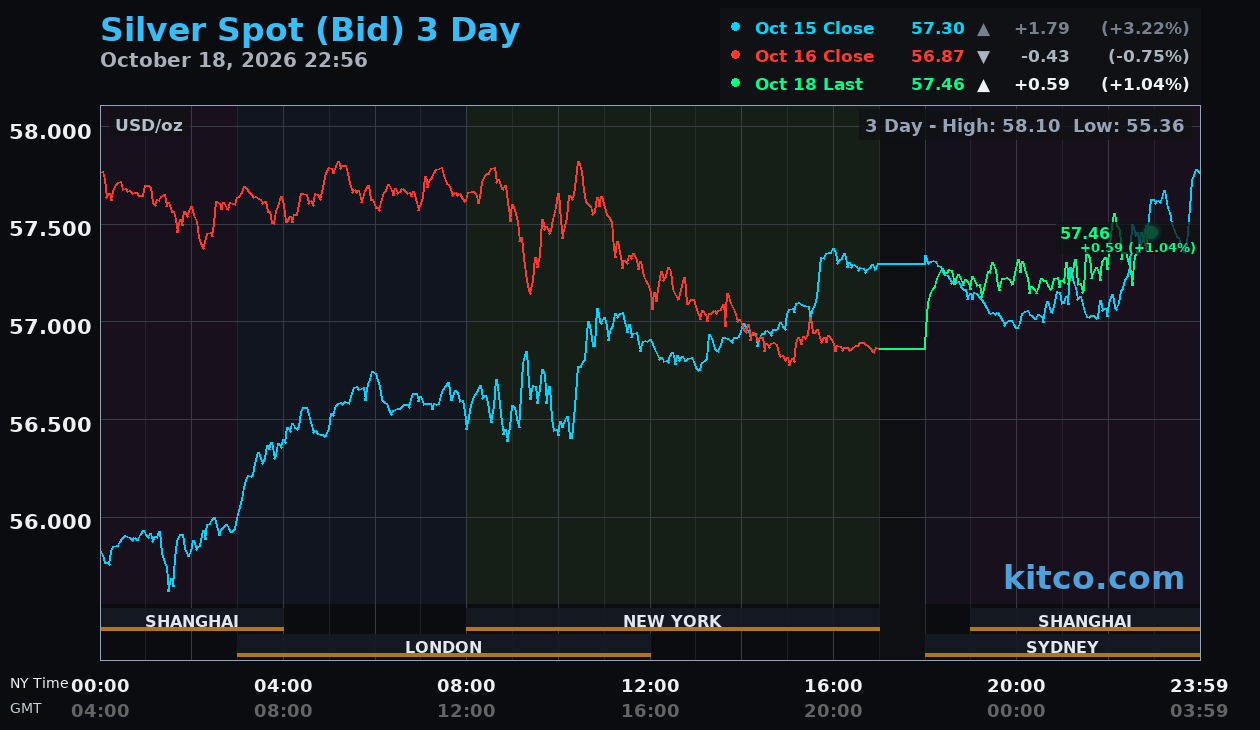This screenshot has width=1260, height=730.
Task: Click the '(+3.22%)' percent change
Action: 1145,29
